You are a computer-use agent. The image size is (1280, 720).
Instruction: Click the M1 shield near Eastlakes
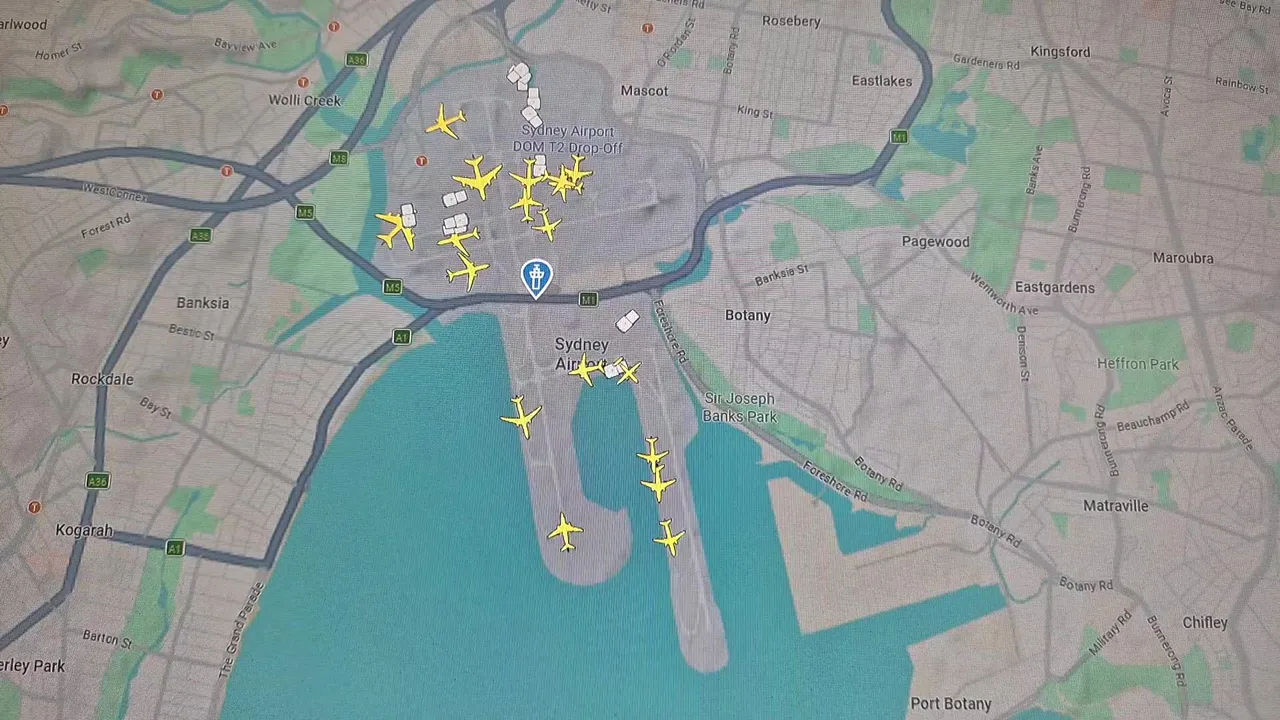click(x=899, y=136)
